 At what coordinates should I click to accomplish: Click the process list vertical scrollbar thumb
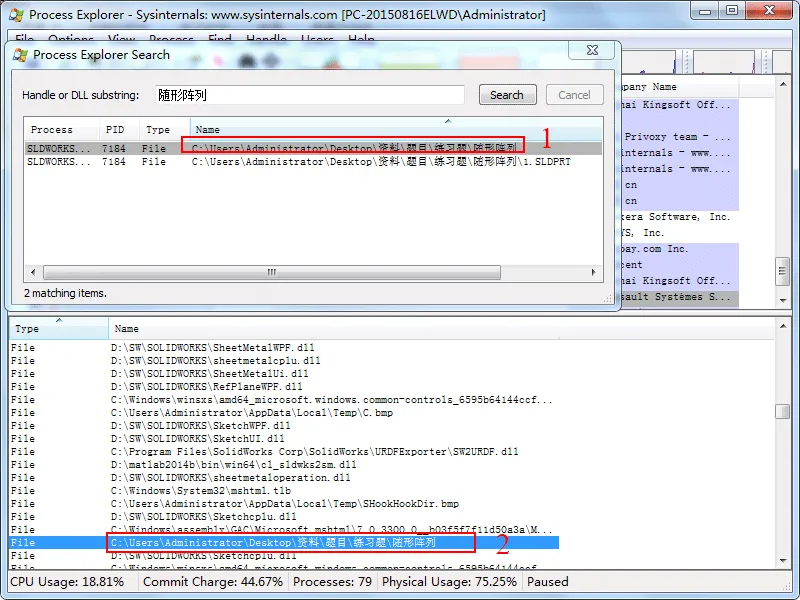[782, 271]
